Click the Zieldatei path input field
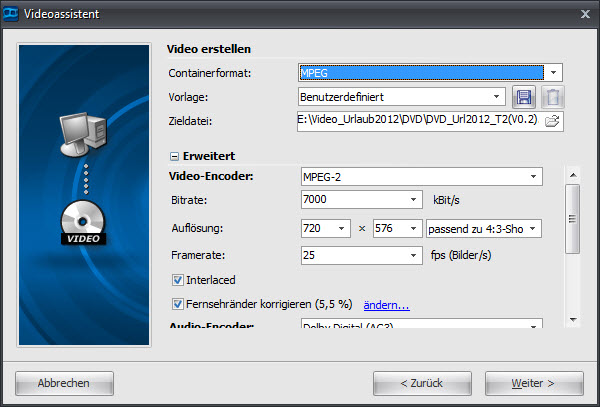The width and height of the screenshot is (600, 407). click(420, 121)
